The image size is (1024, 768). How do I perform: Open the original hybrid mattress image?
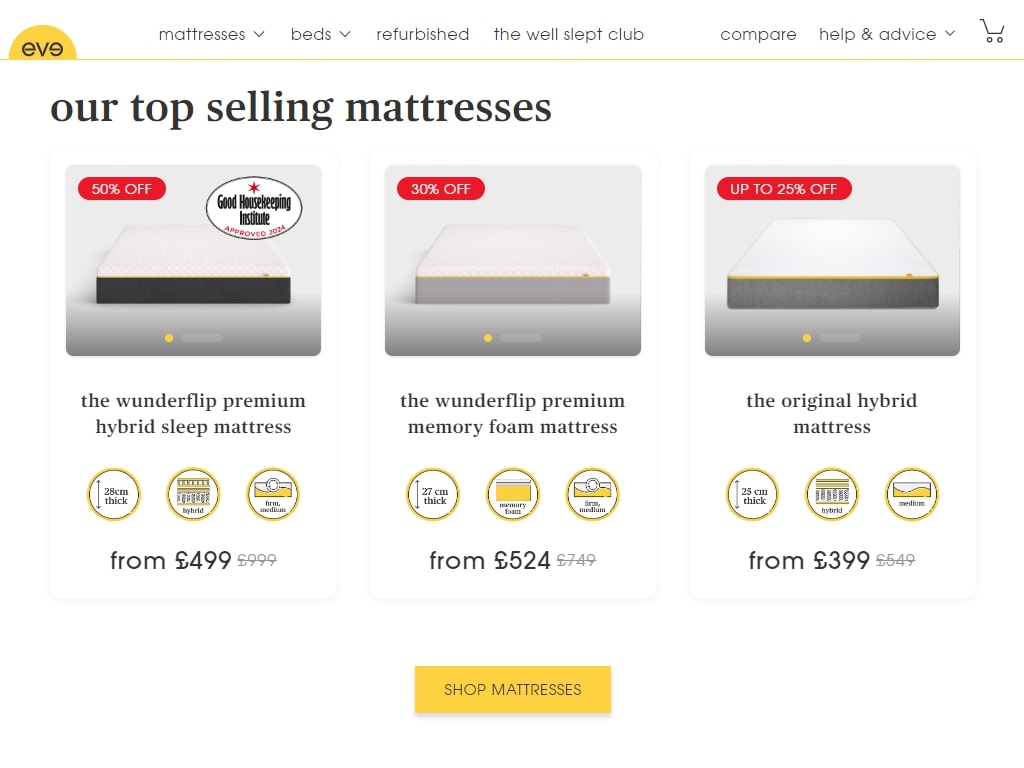[x=832, y=261]
